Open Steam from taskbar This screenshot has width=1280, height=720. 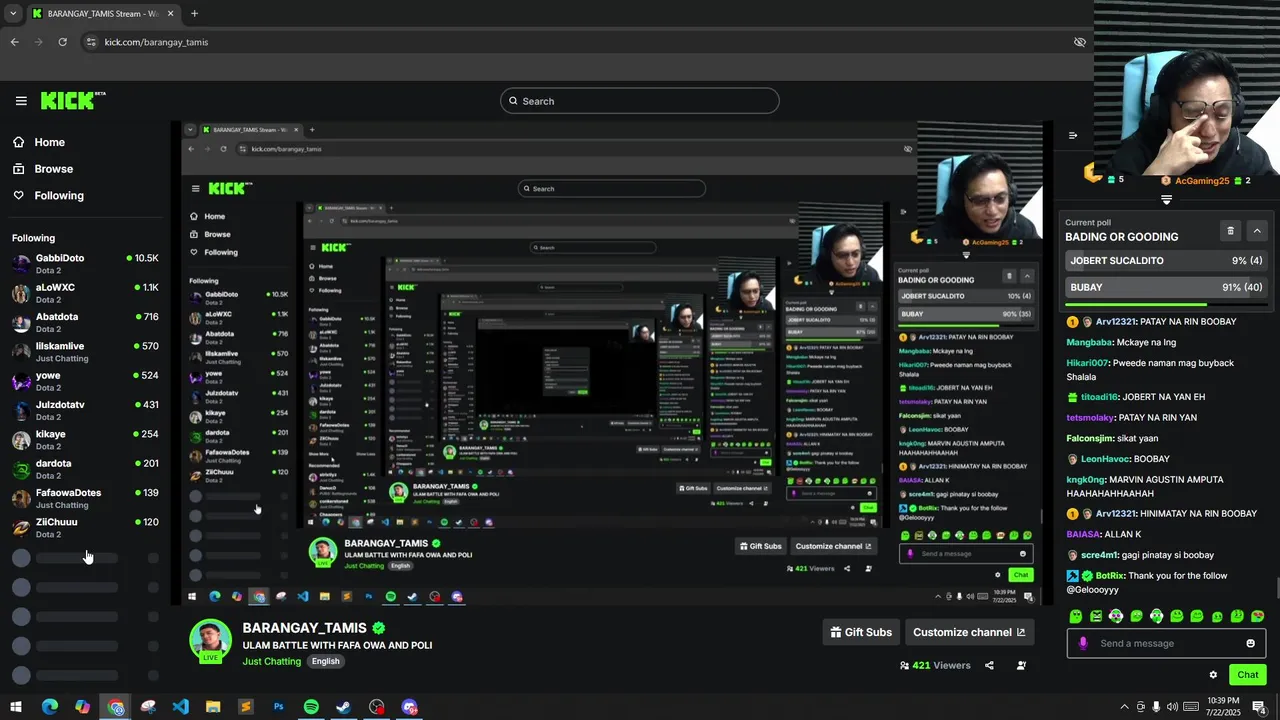pos(343,707)
